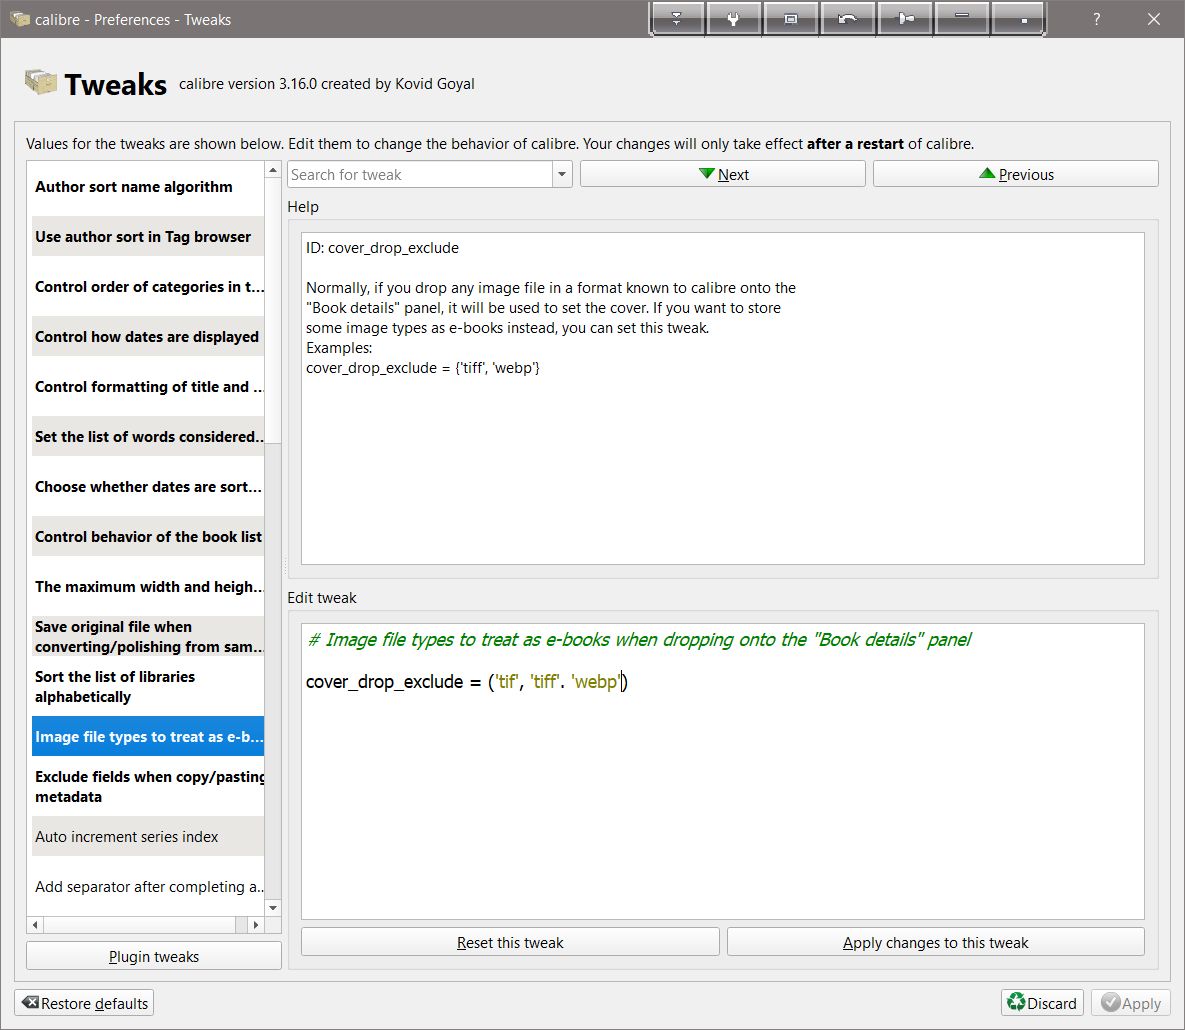The height and width of the screenshot is (1030, 1185).
Task: Click the horizontal scroll right arrow of tweak list
Action: [255, 924]
